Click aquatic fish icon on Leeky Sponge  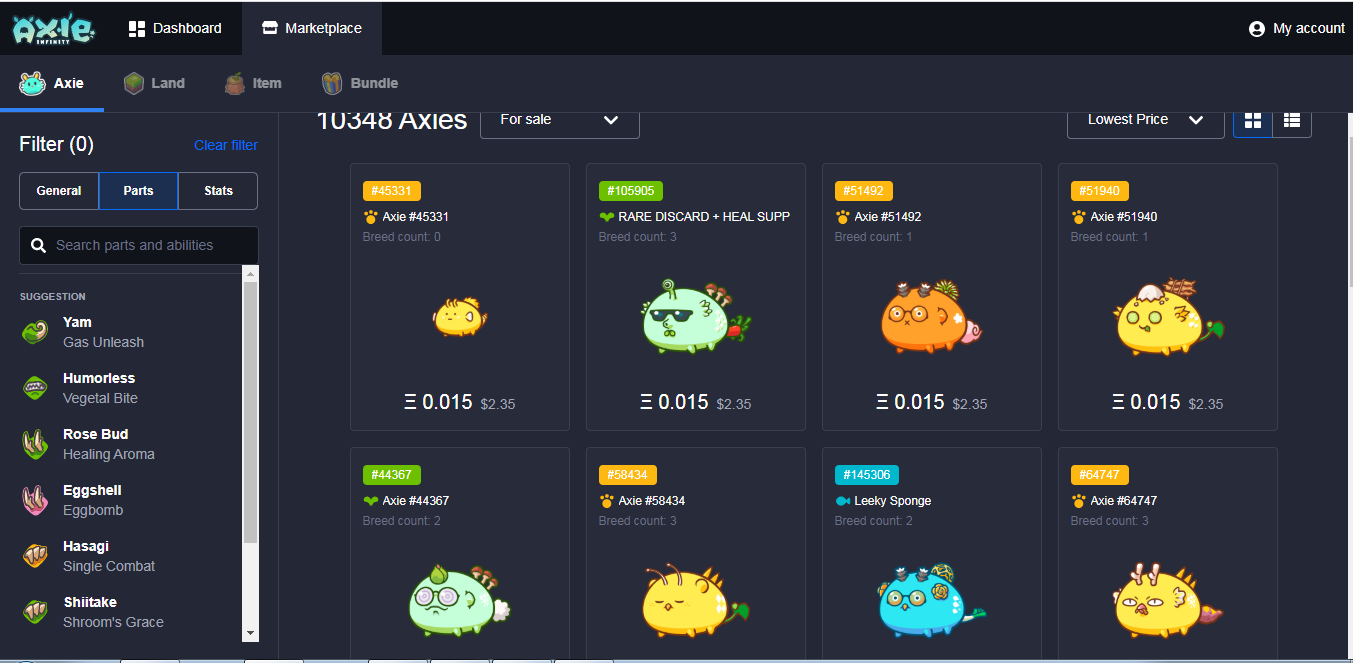pos(842,500)
